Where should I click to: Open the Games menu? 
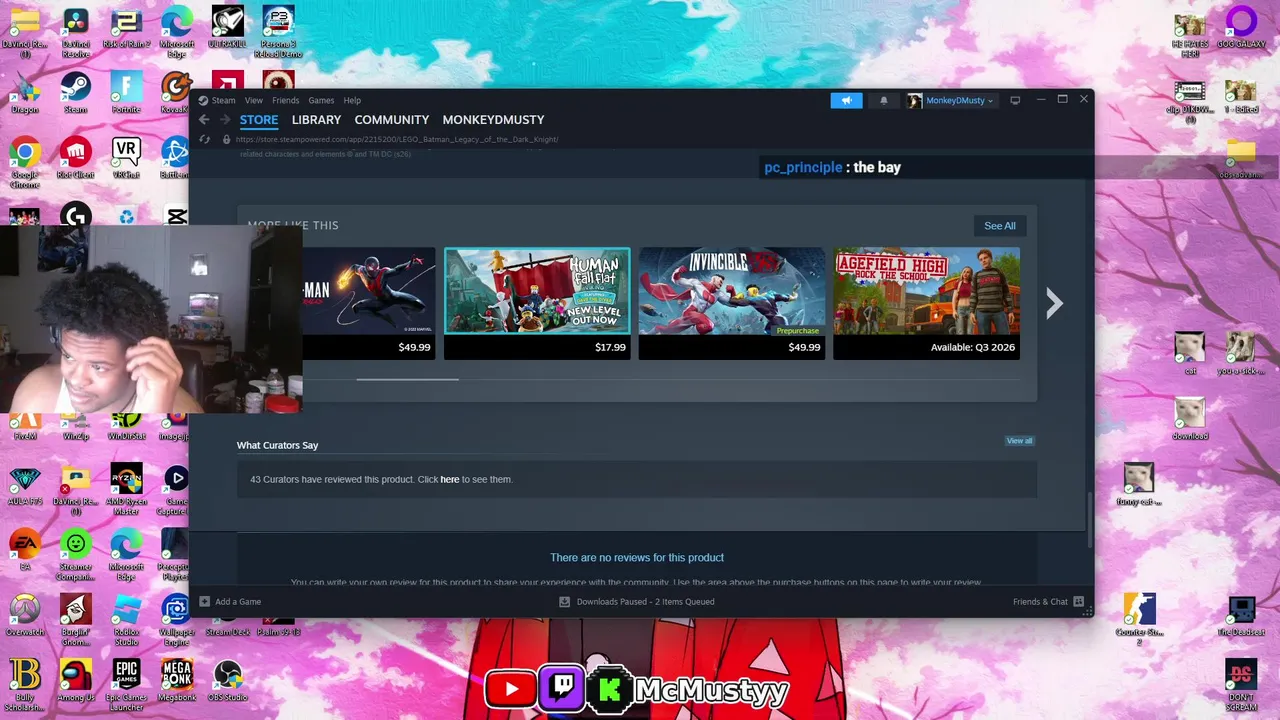(321, 100)
